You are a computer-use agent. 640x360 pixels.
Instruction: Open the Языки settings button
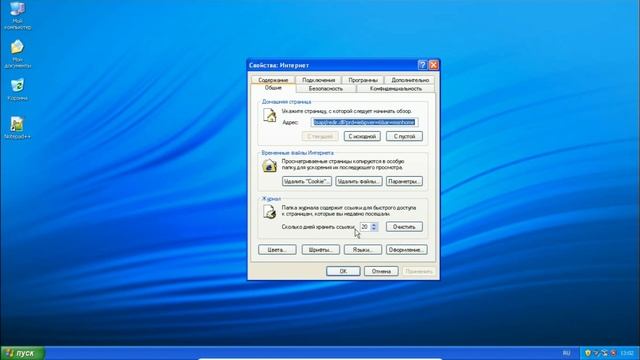coord(363,250)
